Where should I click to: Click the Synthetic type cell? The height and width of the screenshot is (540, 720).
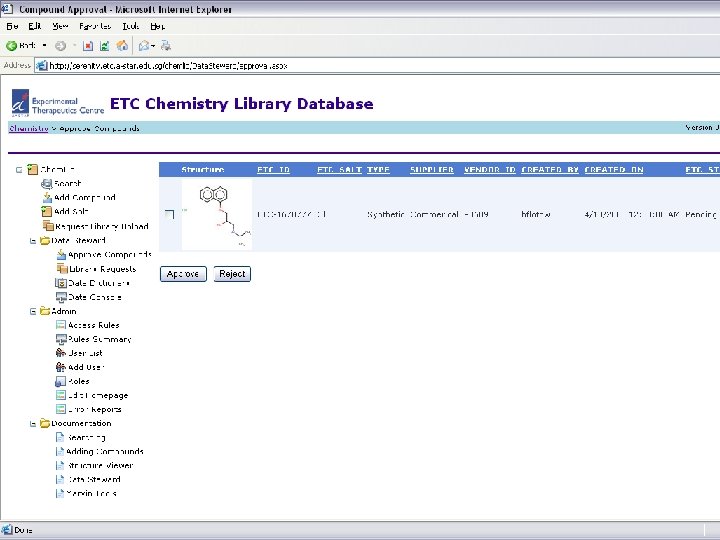pos(386,214)
